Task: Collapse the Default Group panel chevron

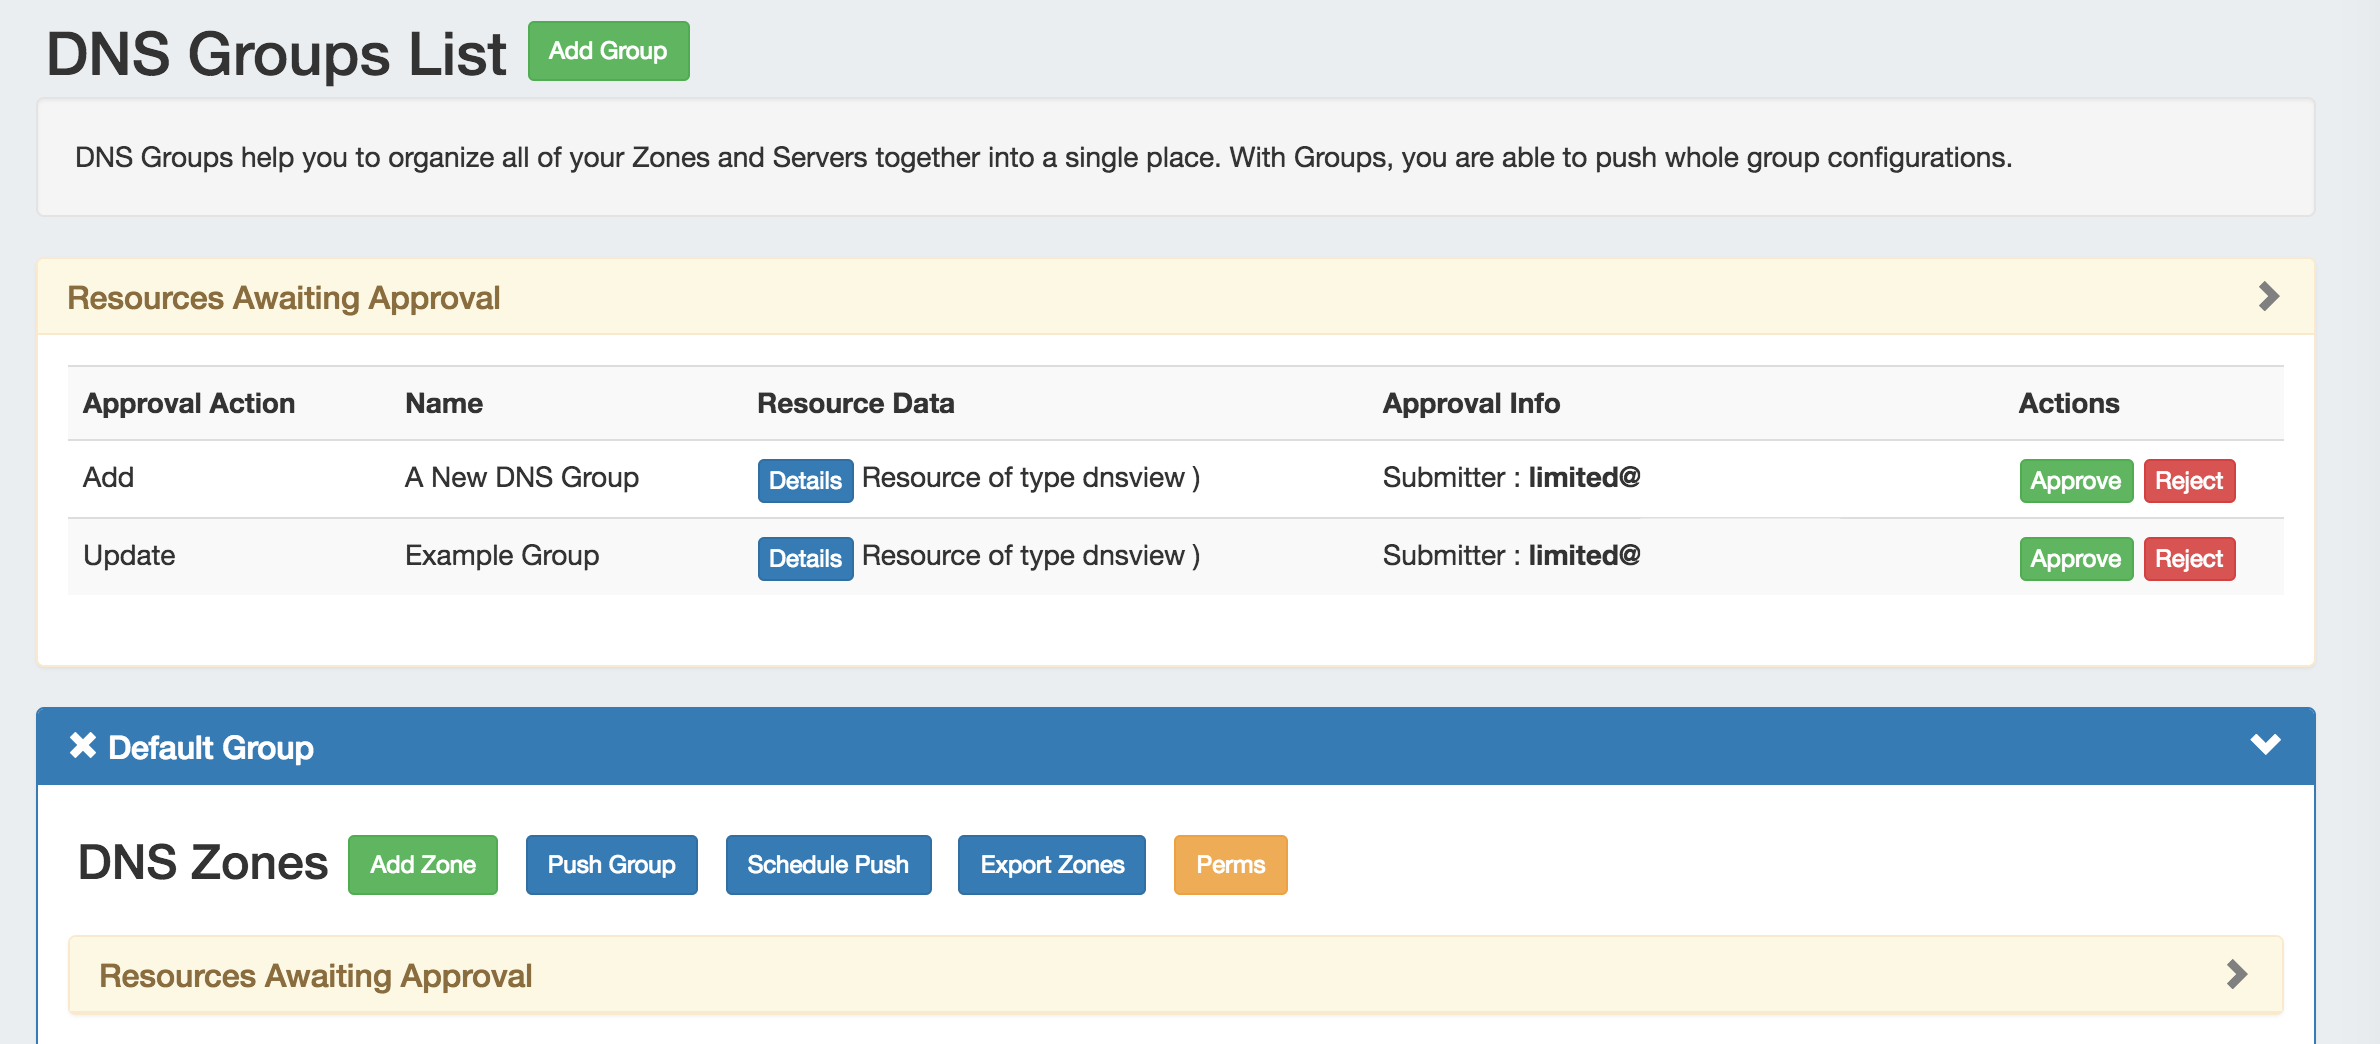Action: pyautogui.click(x=2265, y=745)
